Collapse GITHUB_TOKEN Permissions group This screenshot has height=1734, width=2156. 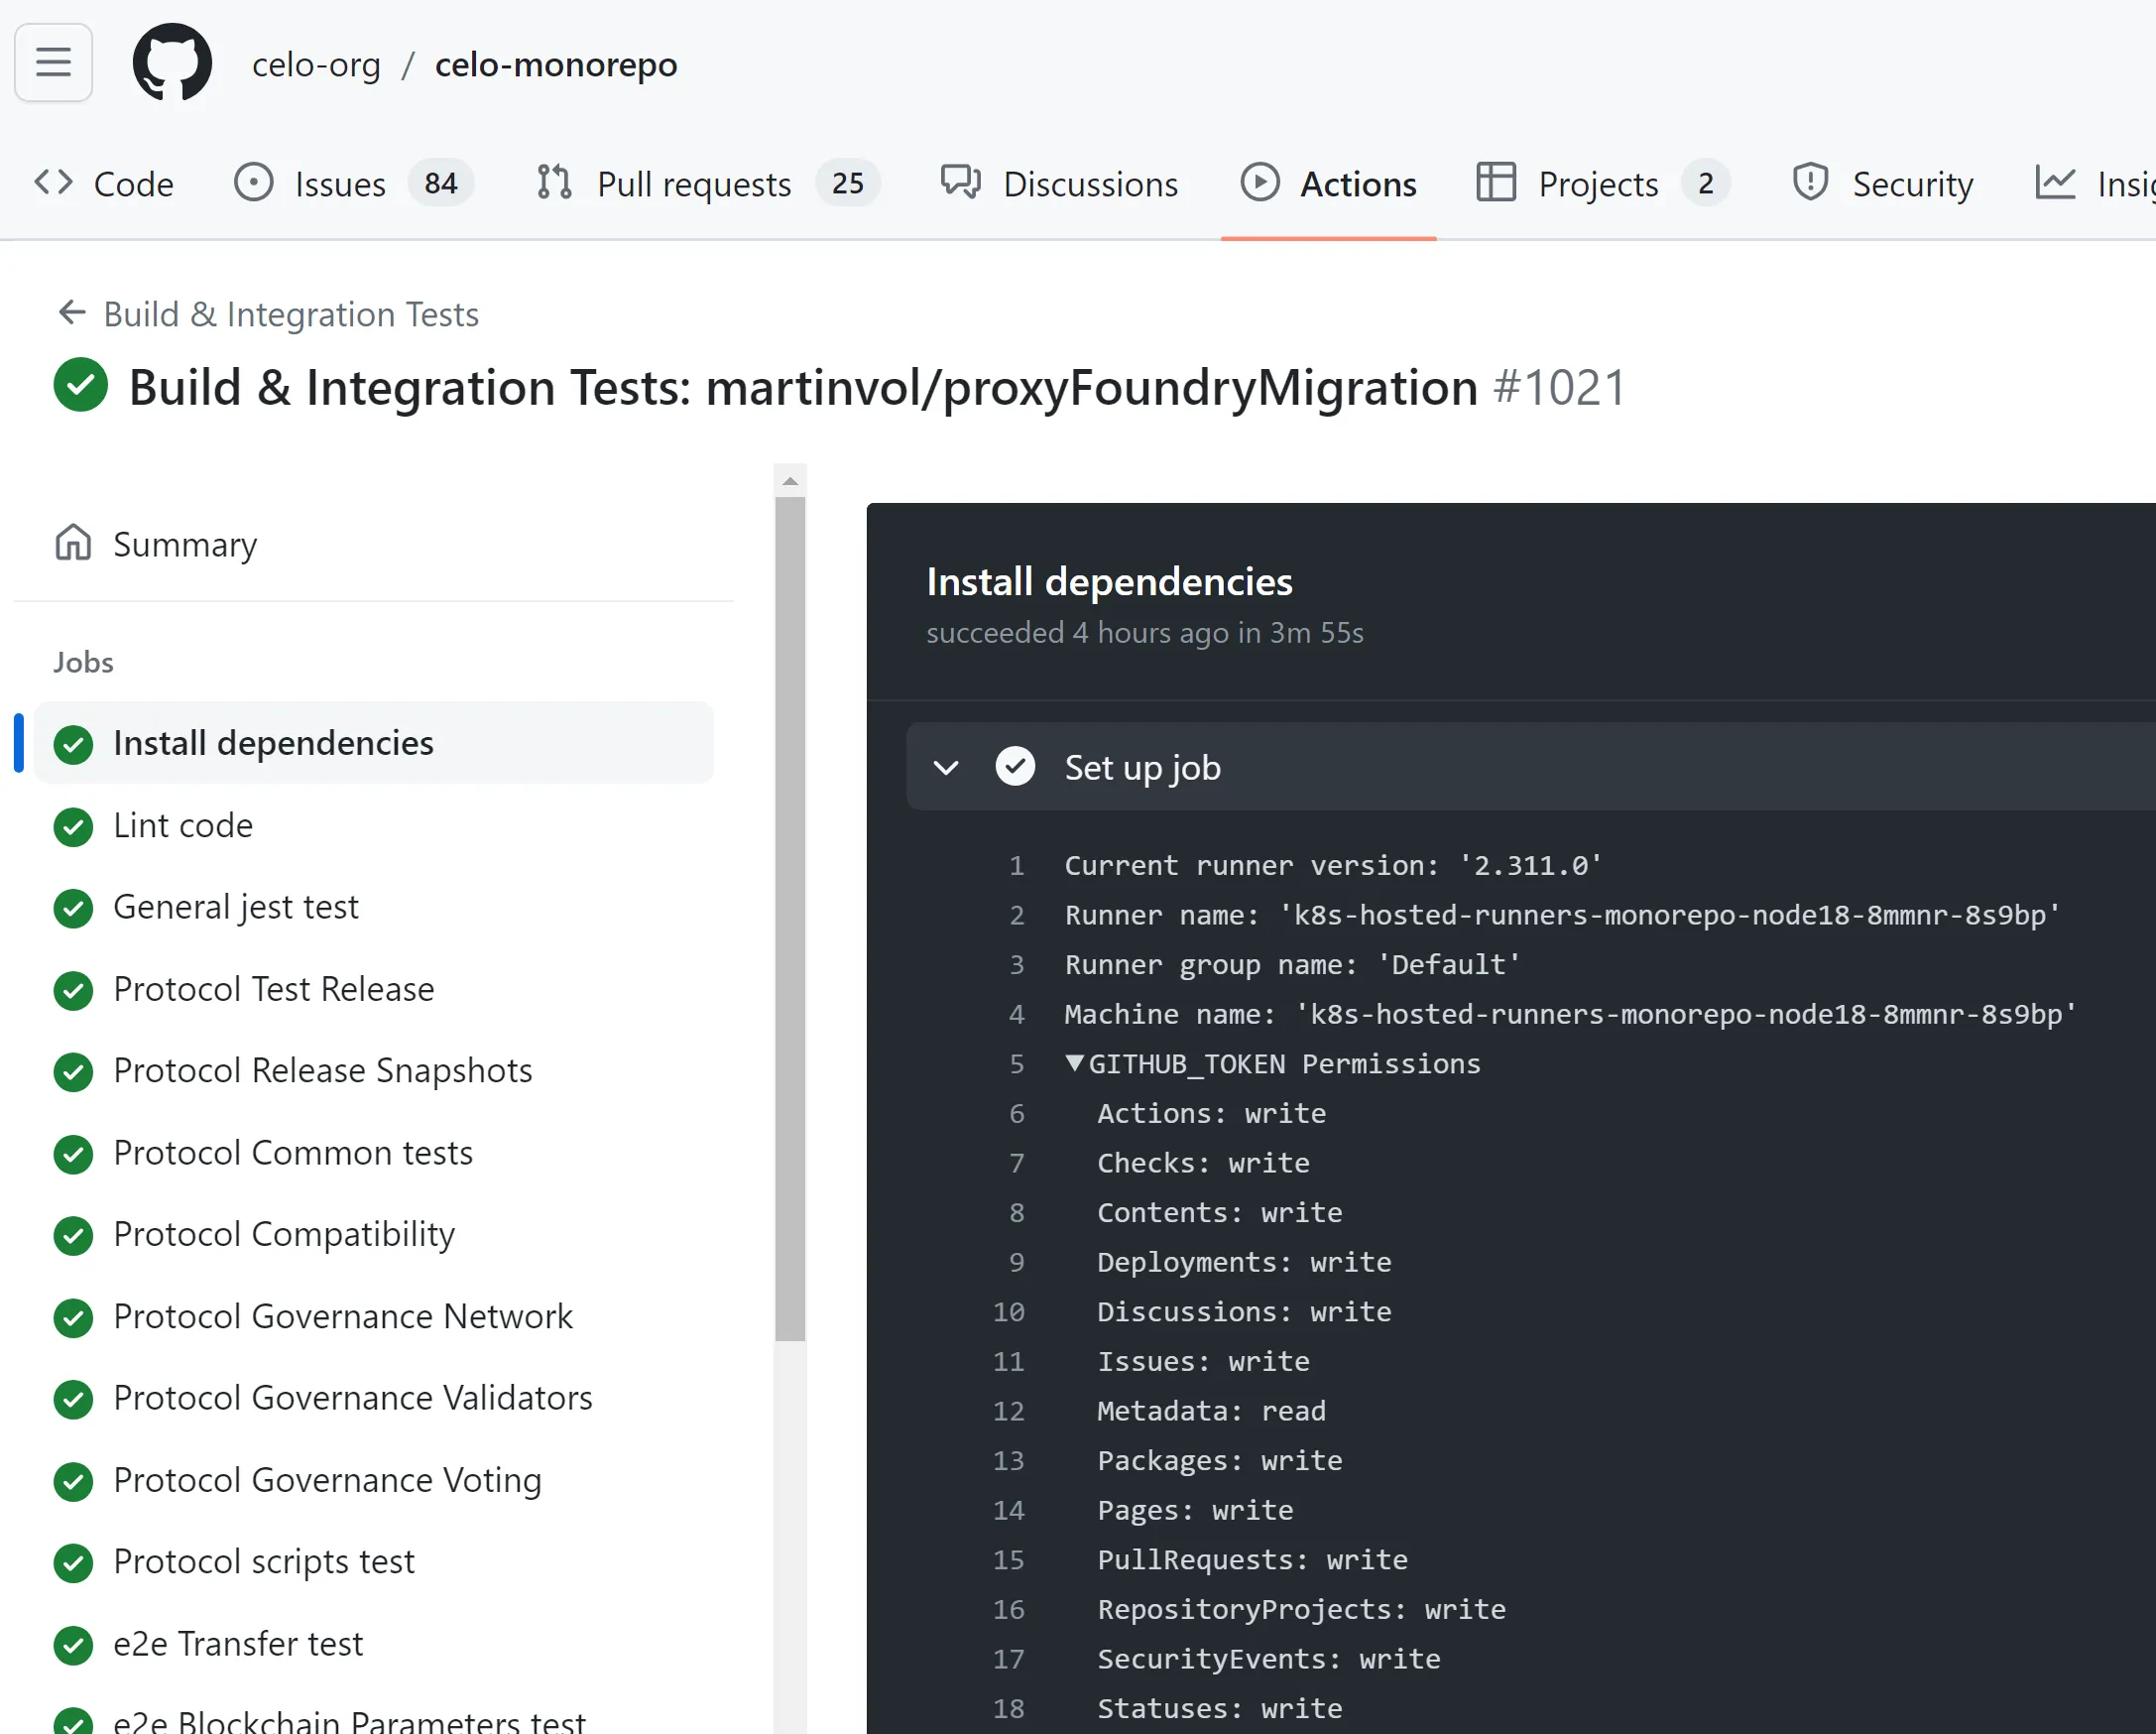pos(1075,1063)
